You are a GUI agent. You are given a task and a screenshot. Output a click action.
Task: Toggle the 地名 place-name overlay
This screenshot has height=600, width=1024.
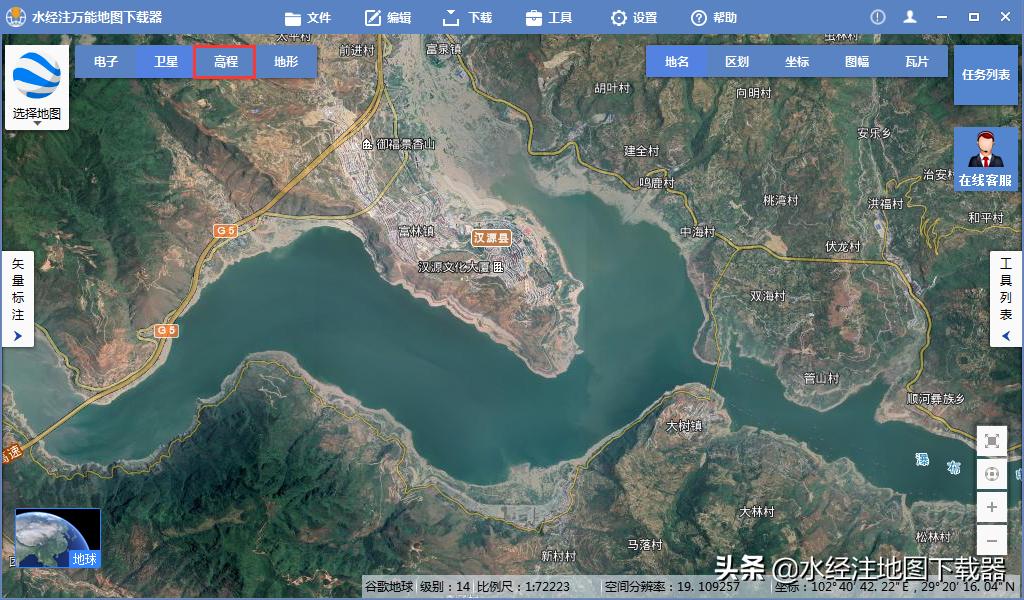pyautogui.click(x=677, y=61)
